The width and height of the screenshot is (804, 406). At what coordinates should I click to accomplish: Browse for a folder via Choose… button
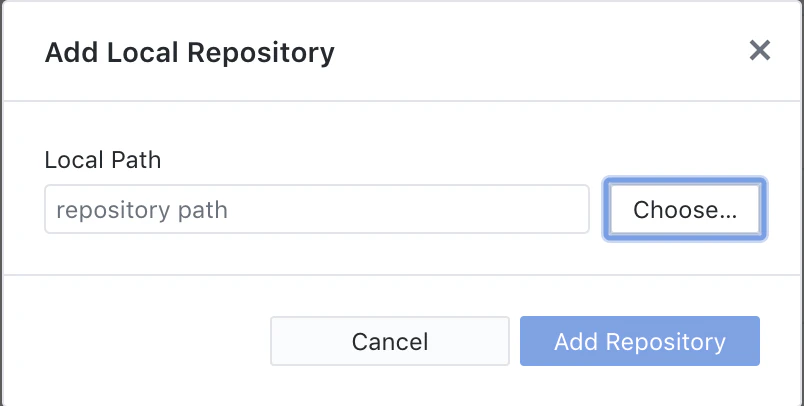(685, 209)
